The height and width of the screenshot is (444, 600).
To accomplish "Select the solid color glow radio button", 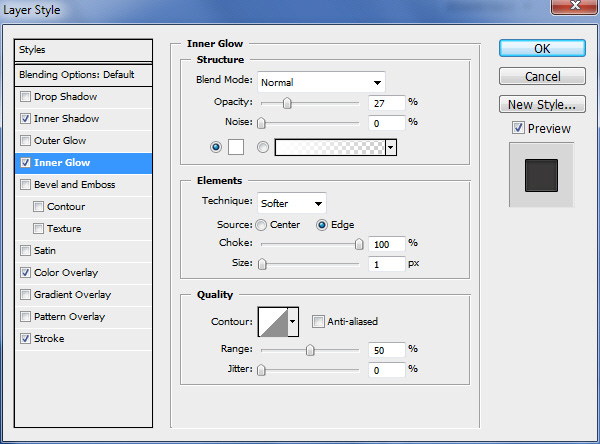I will 216,147.
